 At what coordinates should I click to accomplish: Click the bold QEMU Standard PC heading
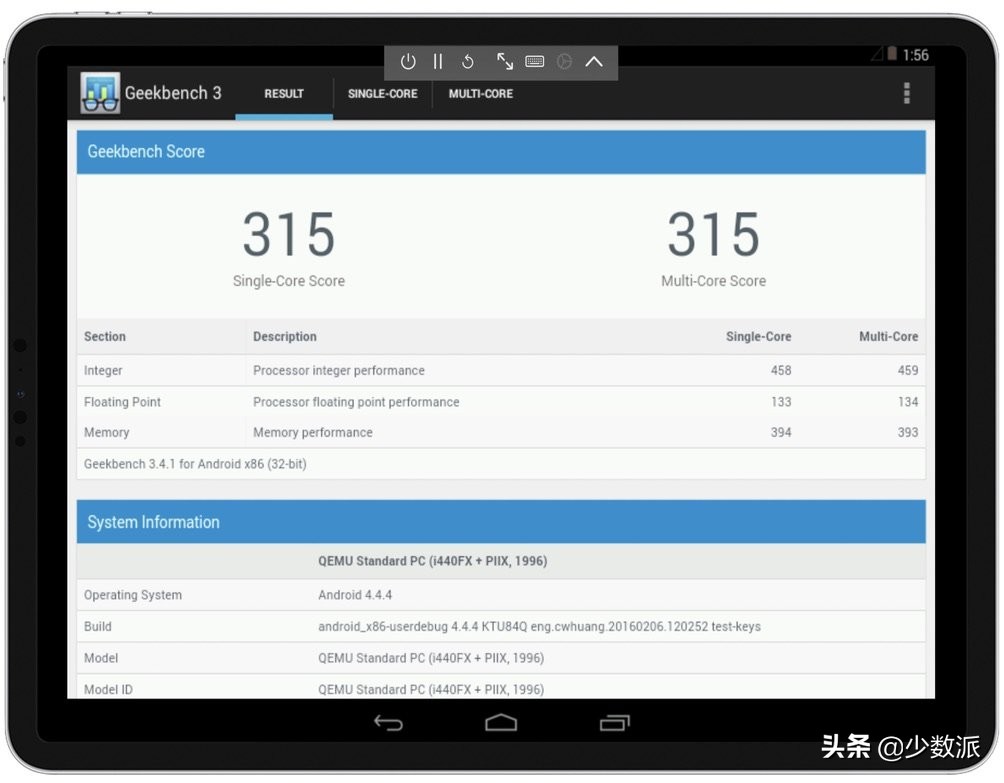point(433,561)
